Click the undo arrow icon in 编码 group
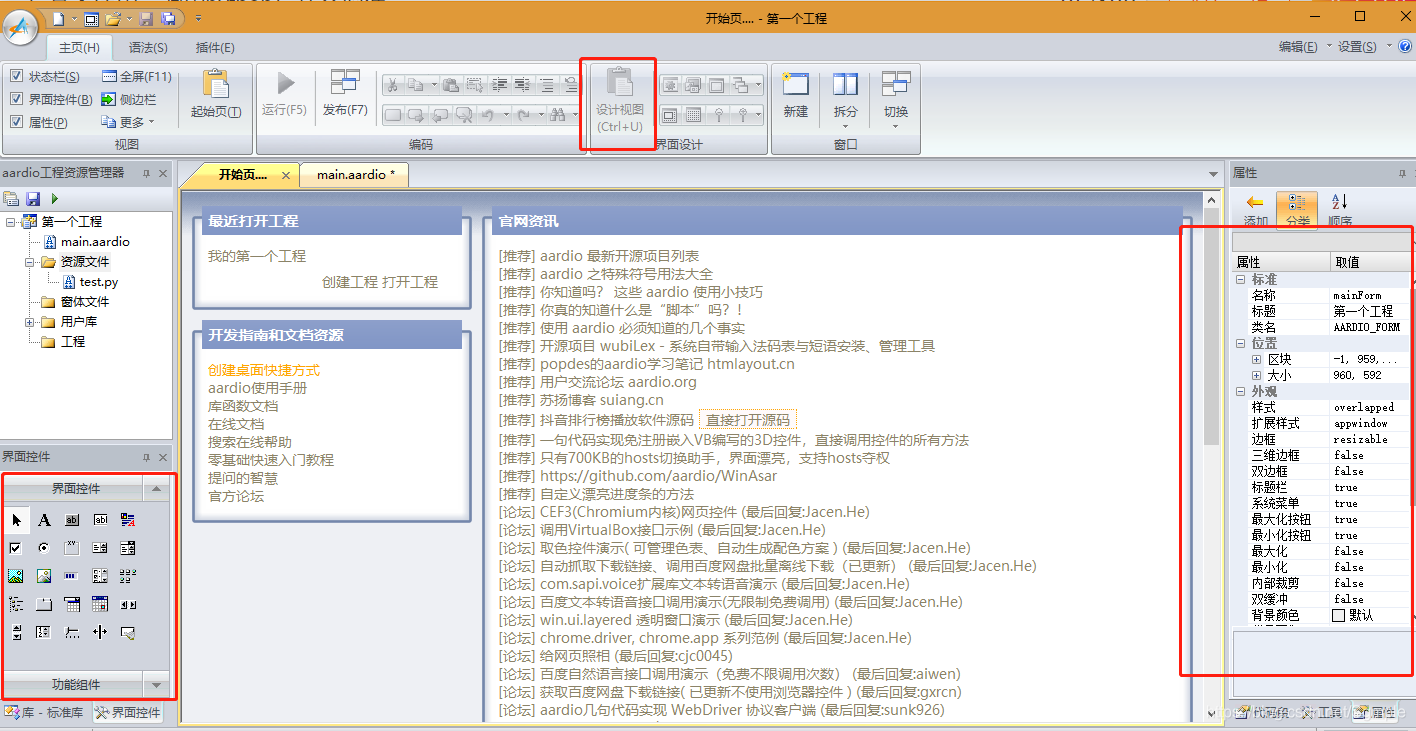Image resolution: width=1416 pixels, height=731 pixels. pos(488,115)
